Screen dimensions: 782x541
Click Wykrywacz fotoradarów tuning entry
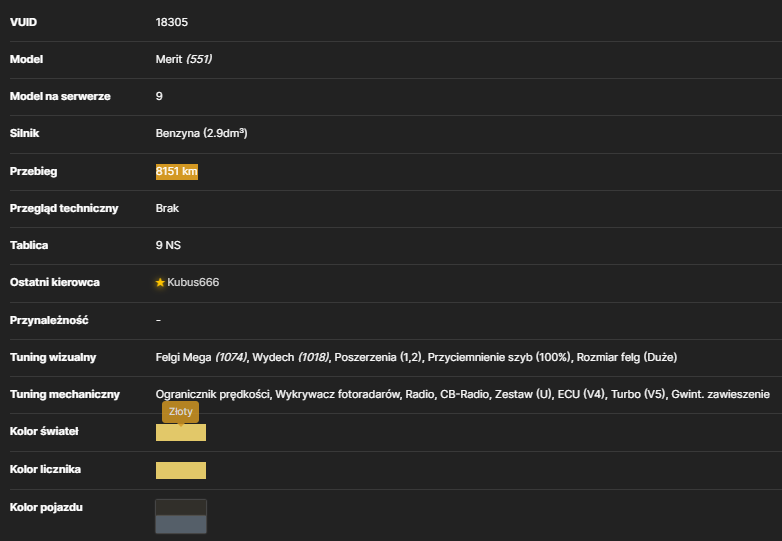(338, 394)
